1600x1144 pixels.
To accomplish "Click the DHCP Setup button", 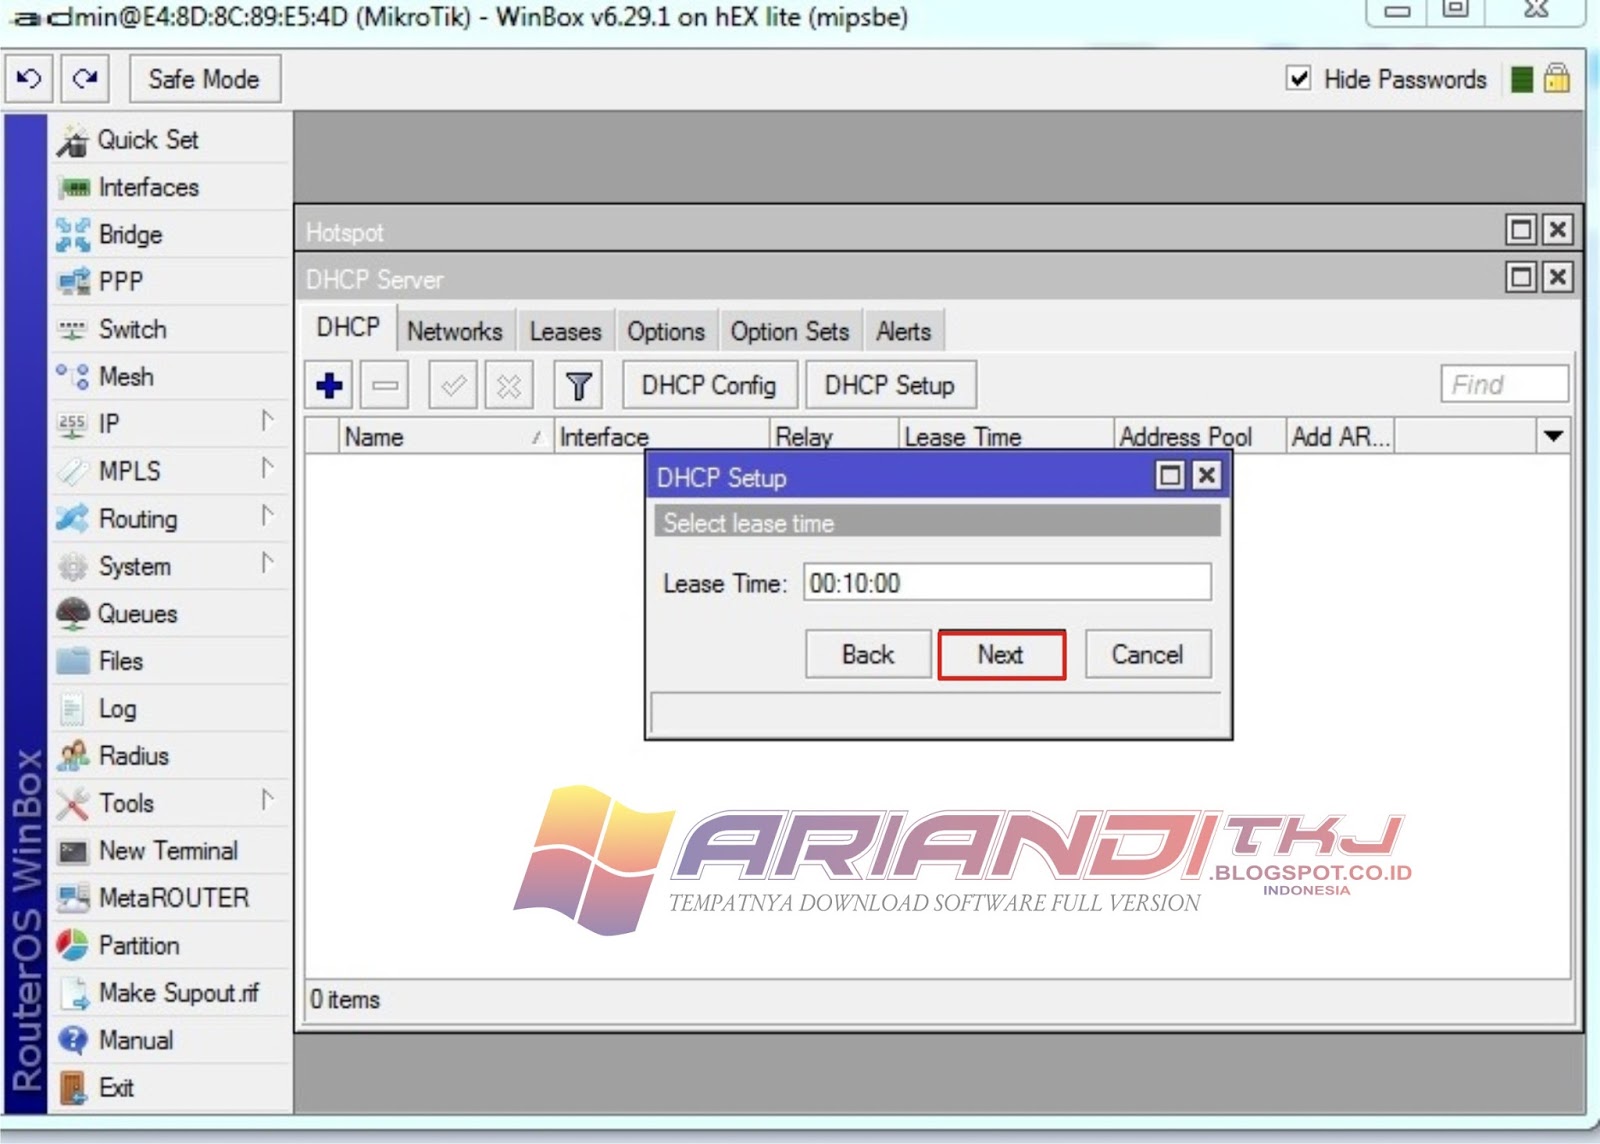I will point(890,385).
